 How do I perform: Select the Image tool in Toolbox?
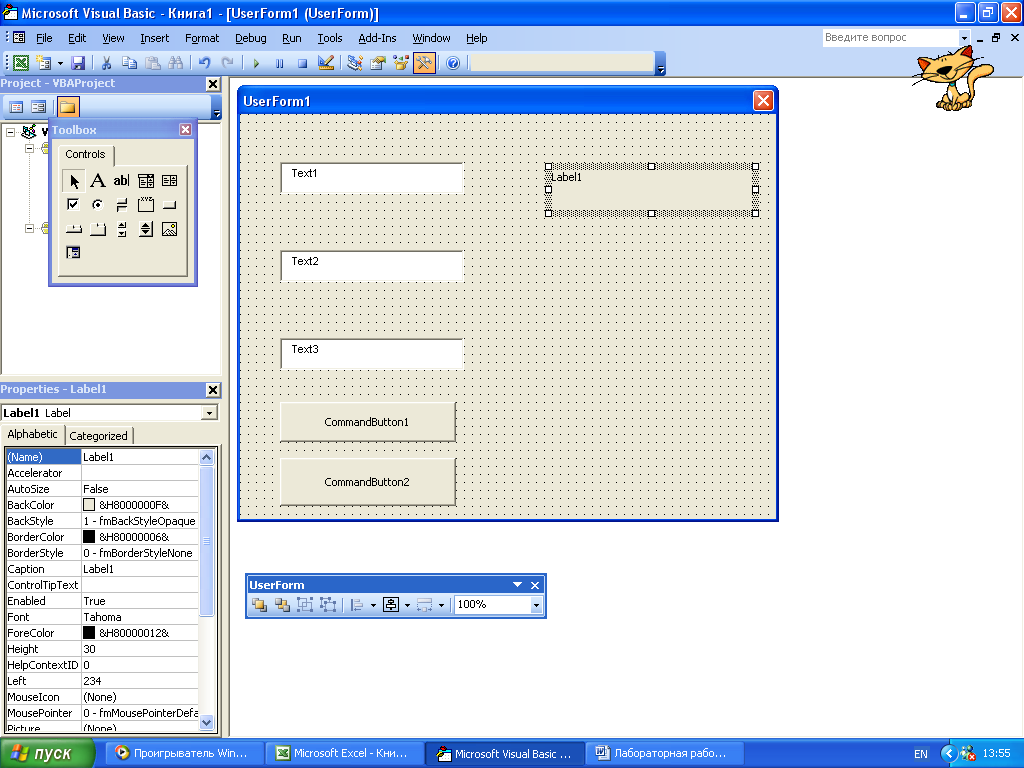(x=169, y=229)
